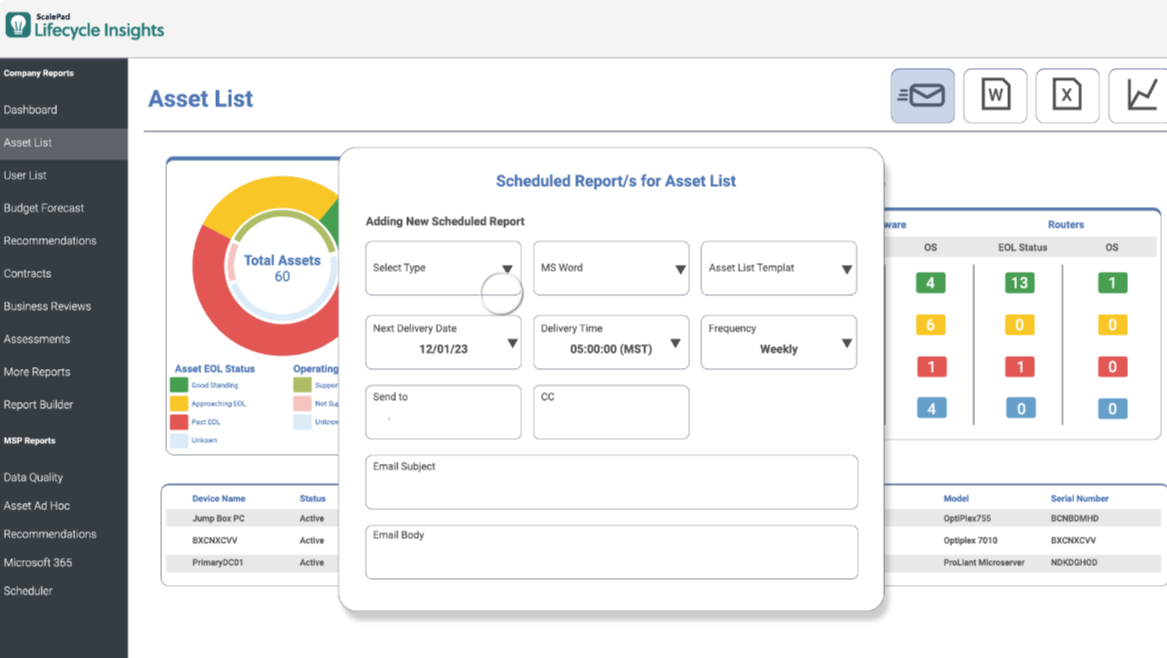Click the ScalePad Lifecycle Insights logo
The image size is (1167, 658).
pyautogui.click(x=85, y=26)
